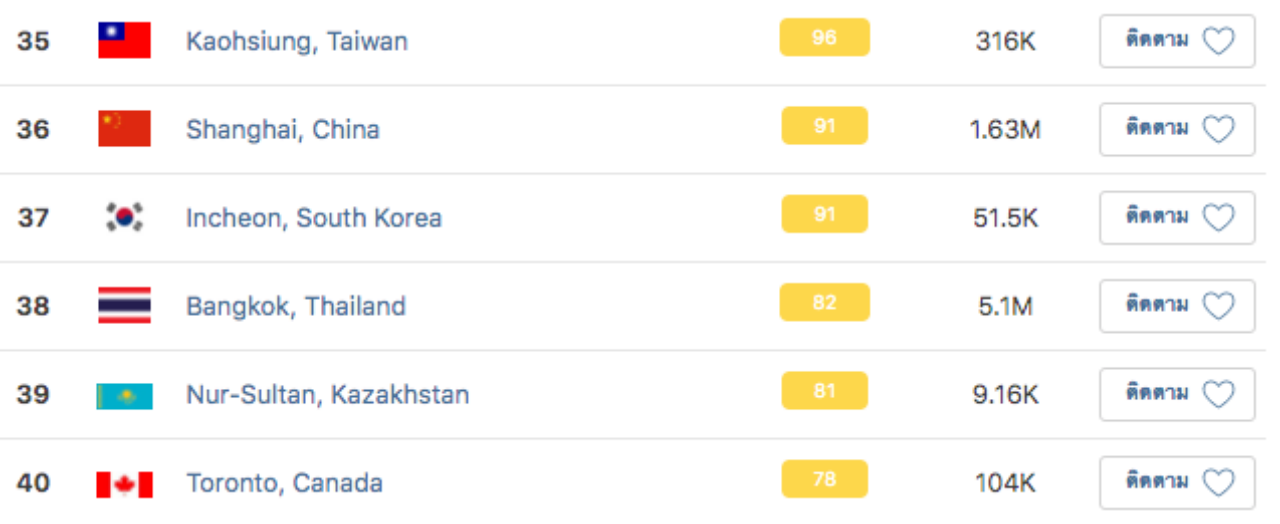Open the Toronto, Canada city link
The width and height of the screenshot is (1280, 524).
point(284,483)
